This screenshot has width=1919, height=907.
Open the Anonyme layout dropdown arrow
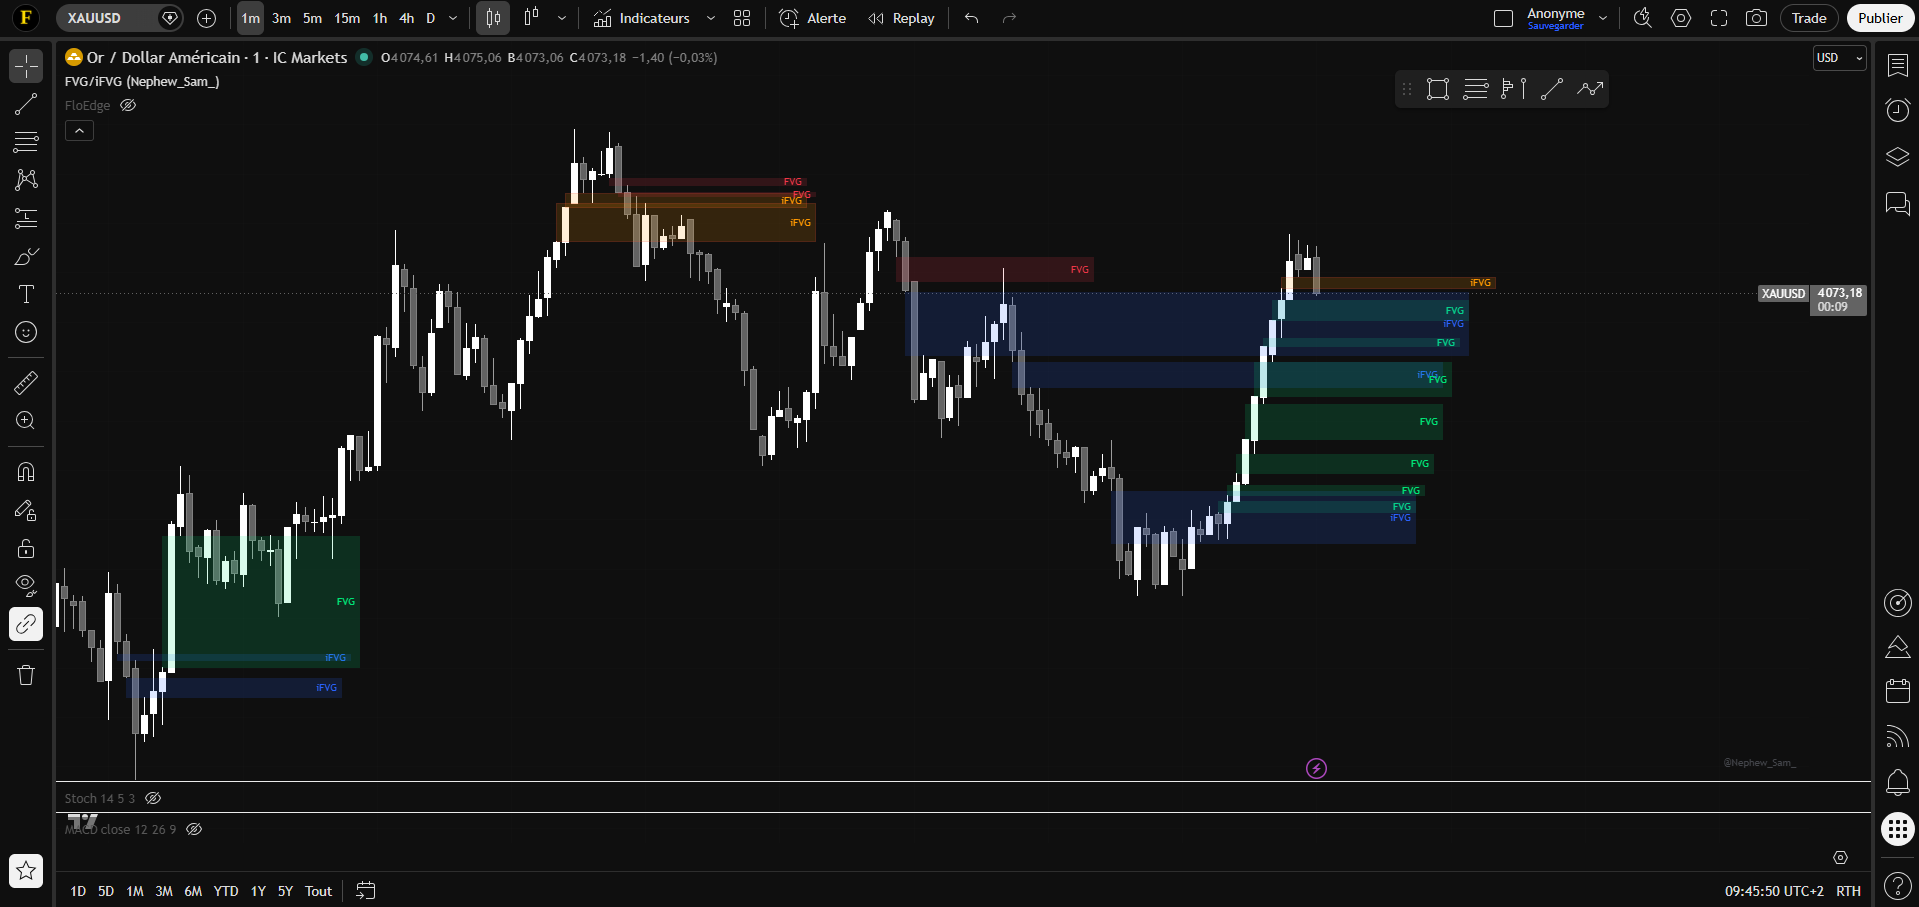coord(1603,18)
